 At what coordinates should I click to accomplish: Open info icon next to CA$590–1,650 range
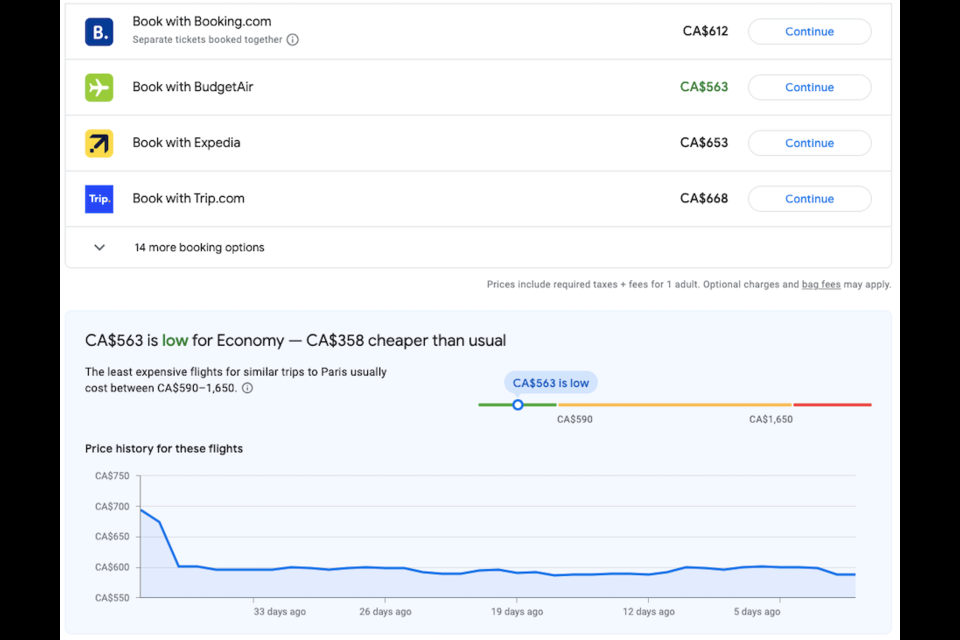pos(247,388)
